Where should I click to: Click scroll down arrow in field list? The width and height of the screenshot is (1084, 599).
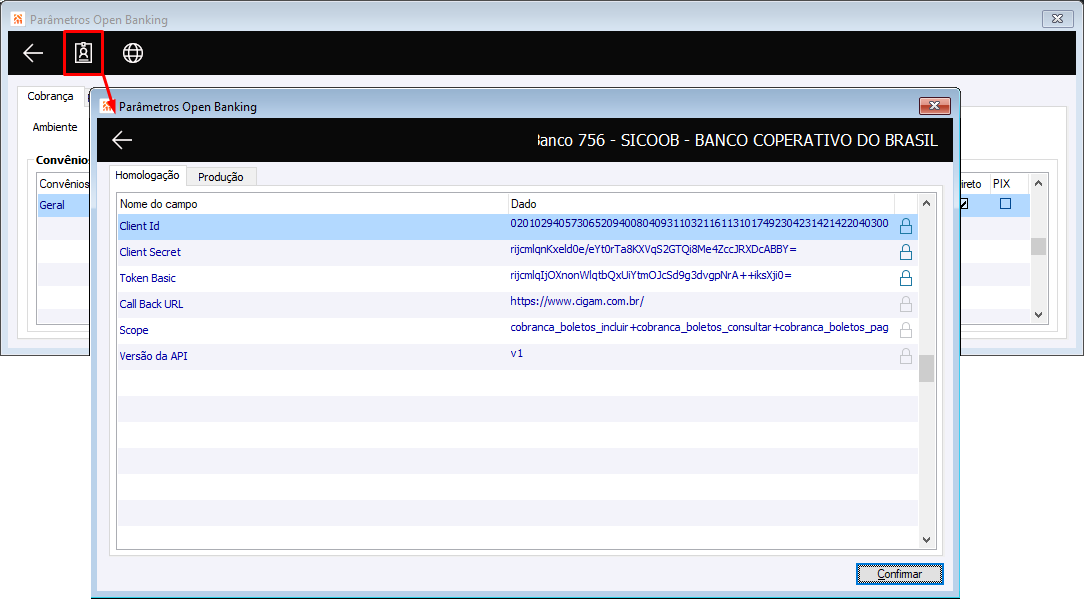[926, 540]
